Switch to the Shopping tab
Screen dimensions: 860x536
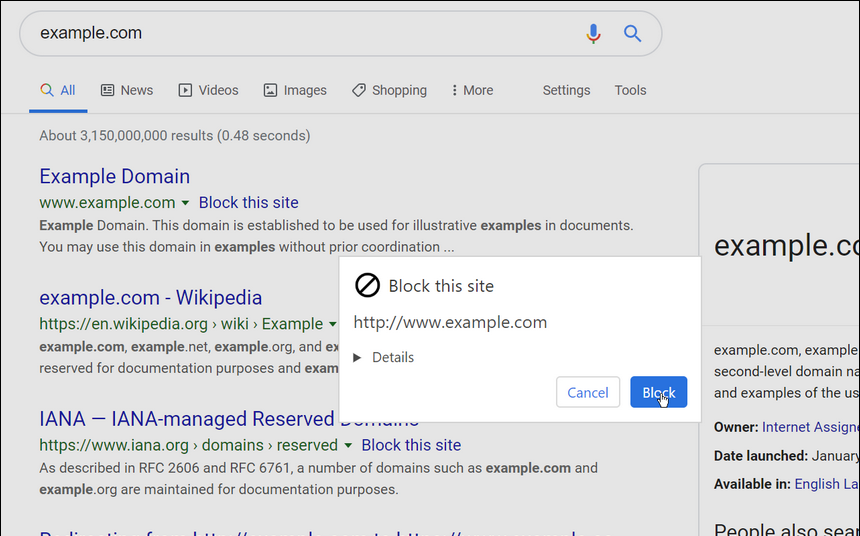point(389,91)
